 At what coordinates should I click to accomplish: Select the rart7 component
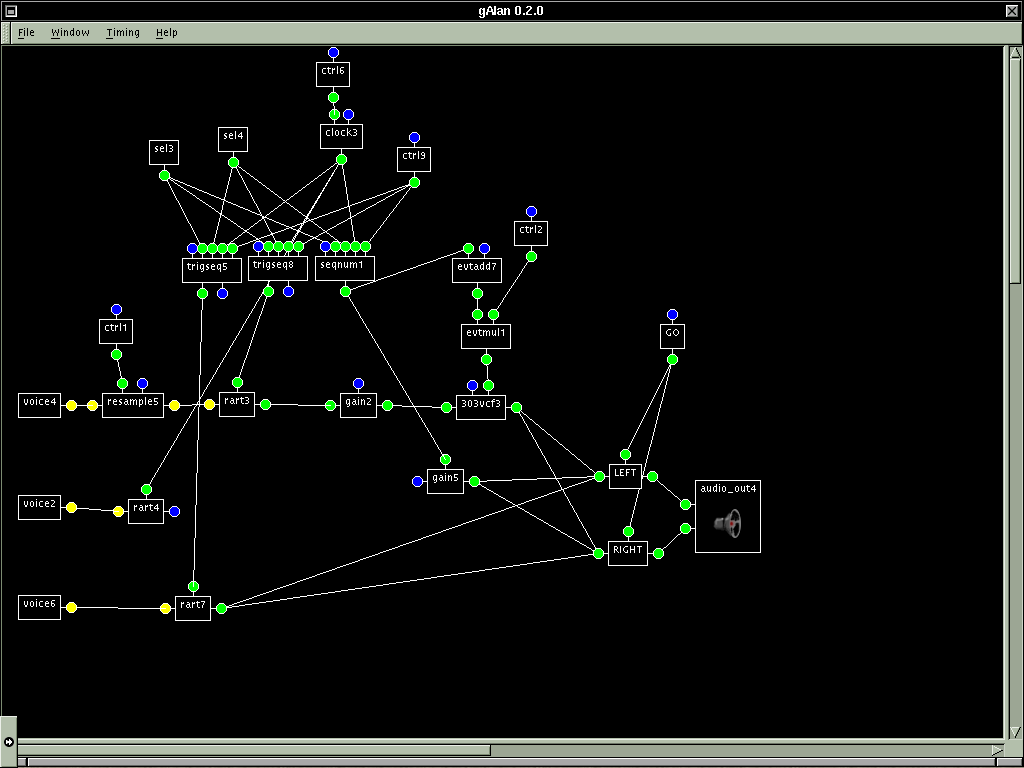click(193, 606)
